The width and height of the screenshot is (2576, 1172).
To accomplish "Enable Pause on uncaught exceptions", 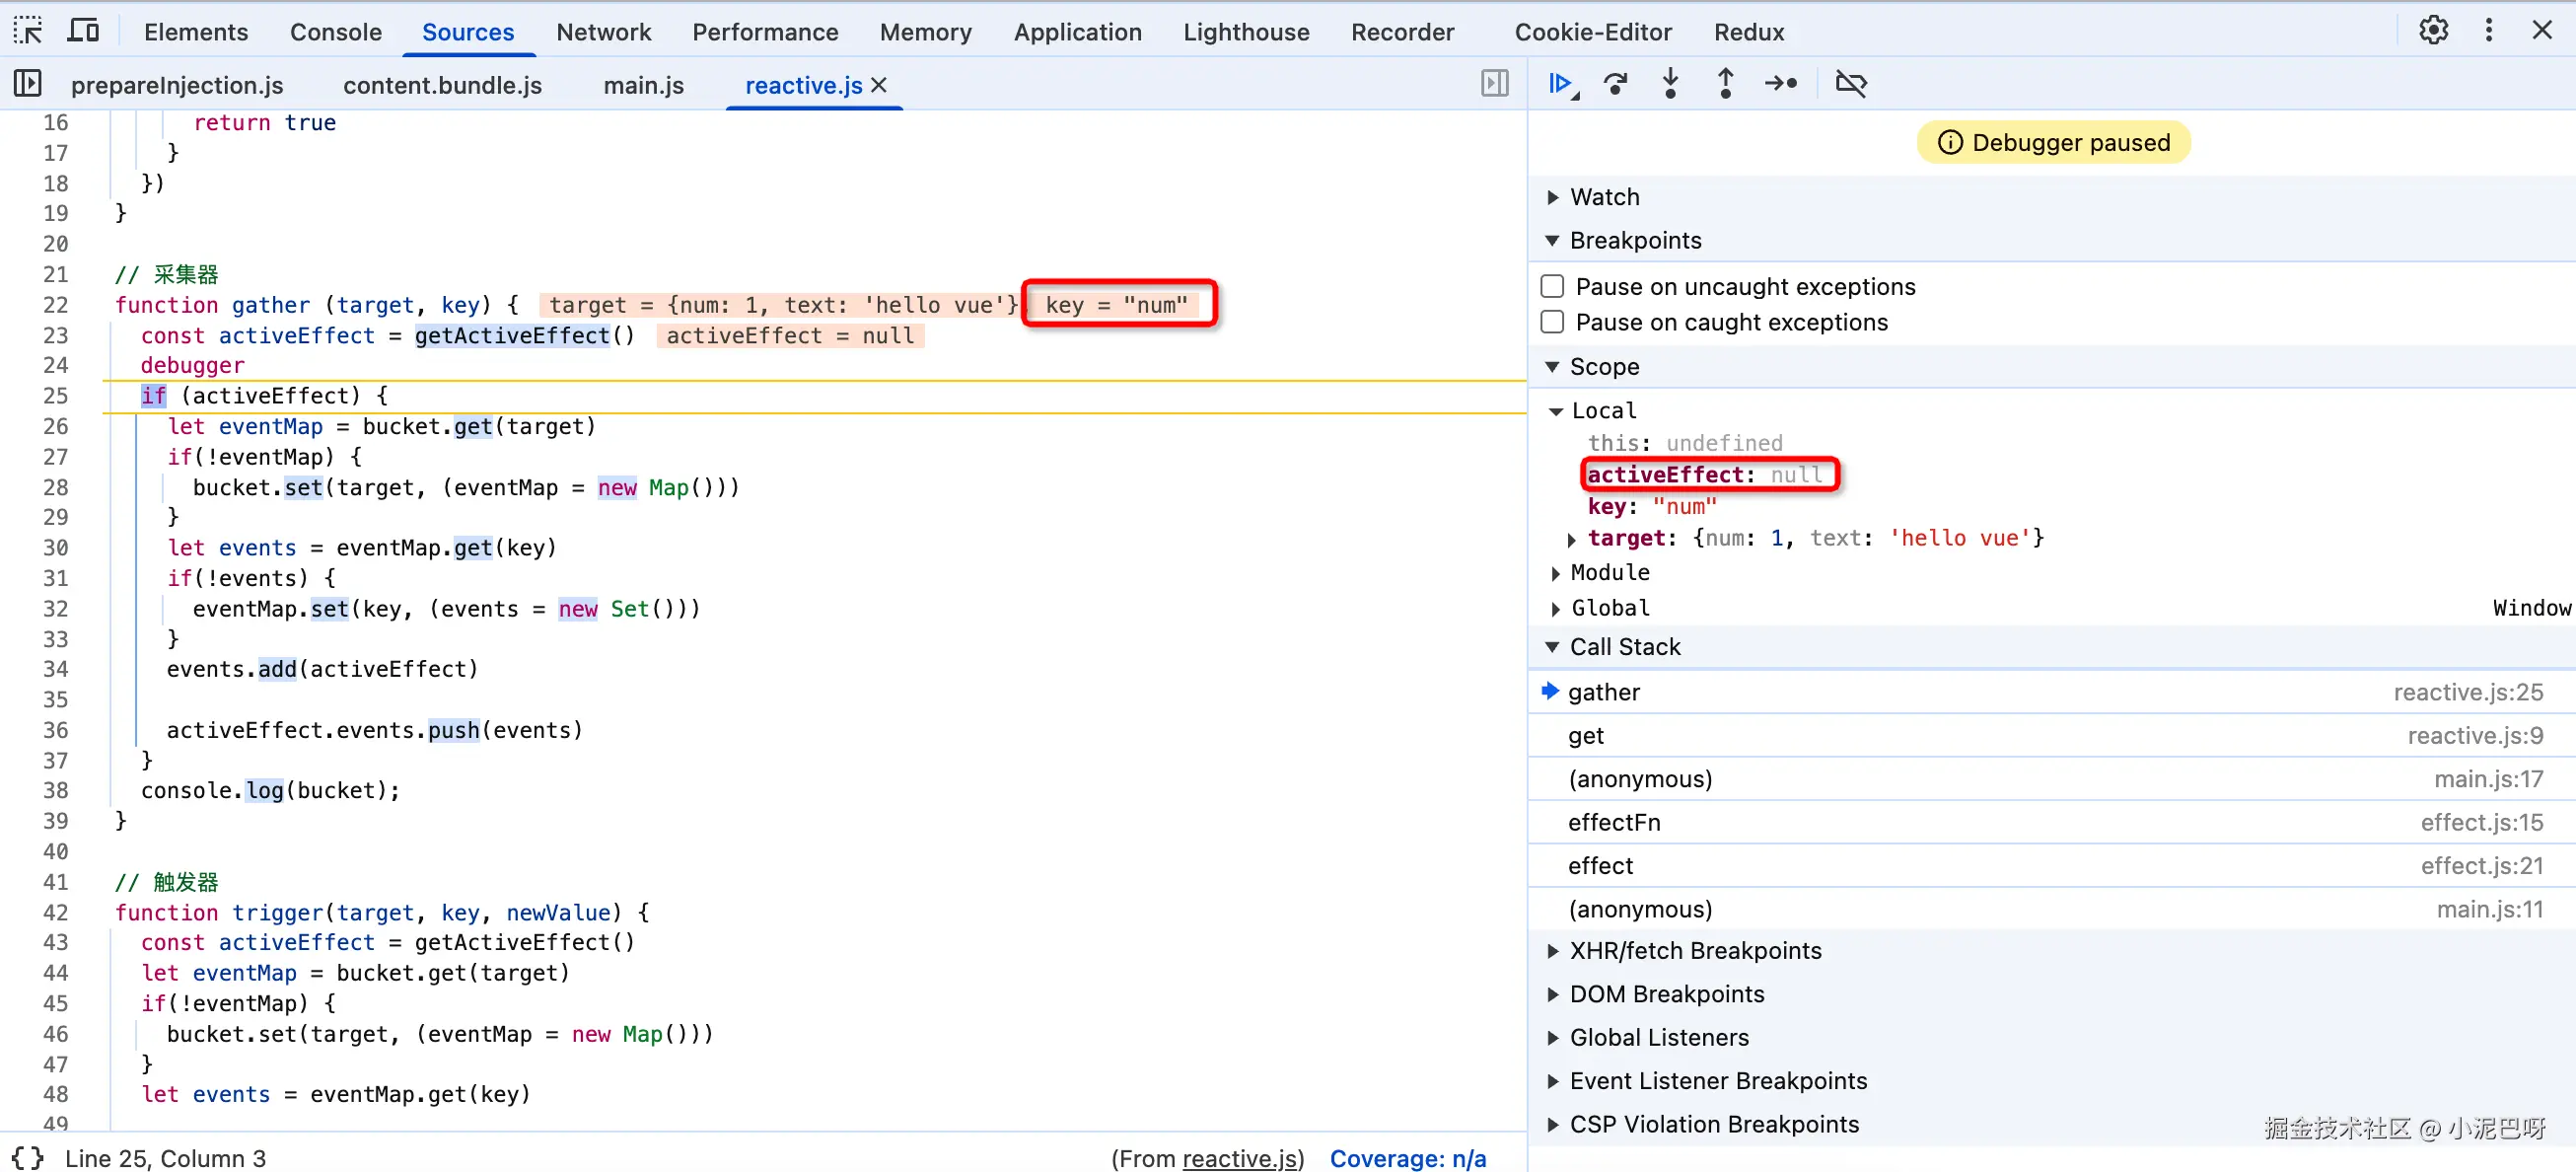I will pos(1552,287).
